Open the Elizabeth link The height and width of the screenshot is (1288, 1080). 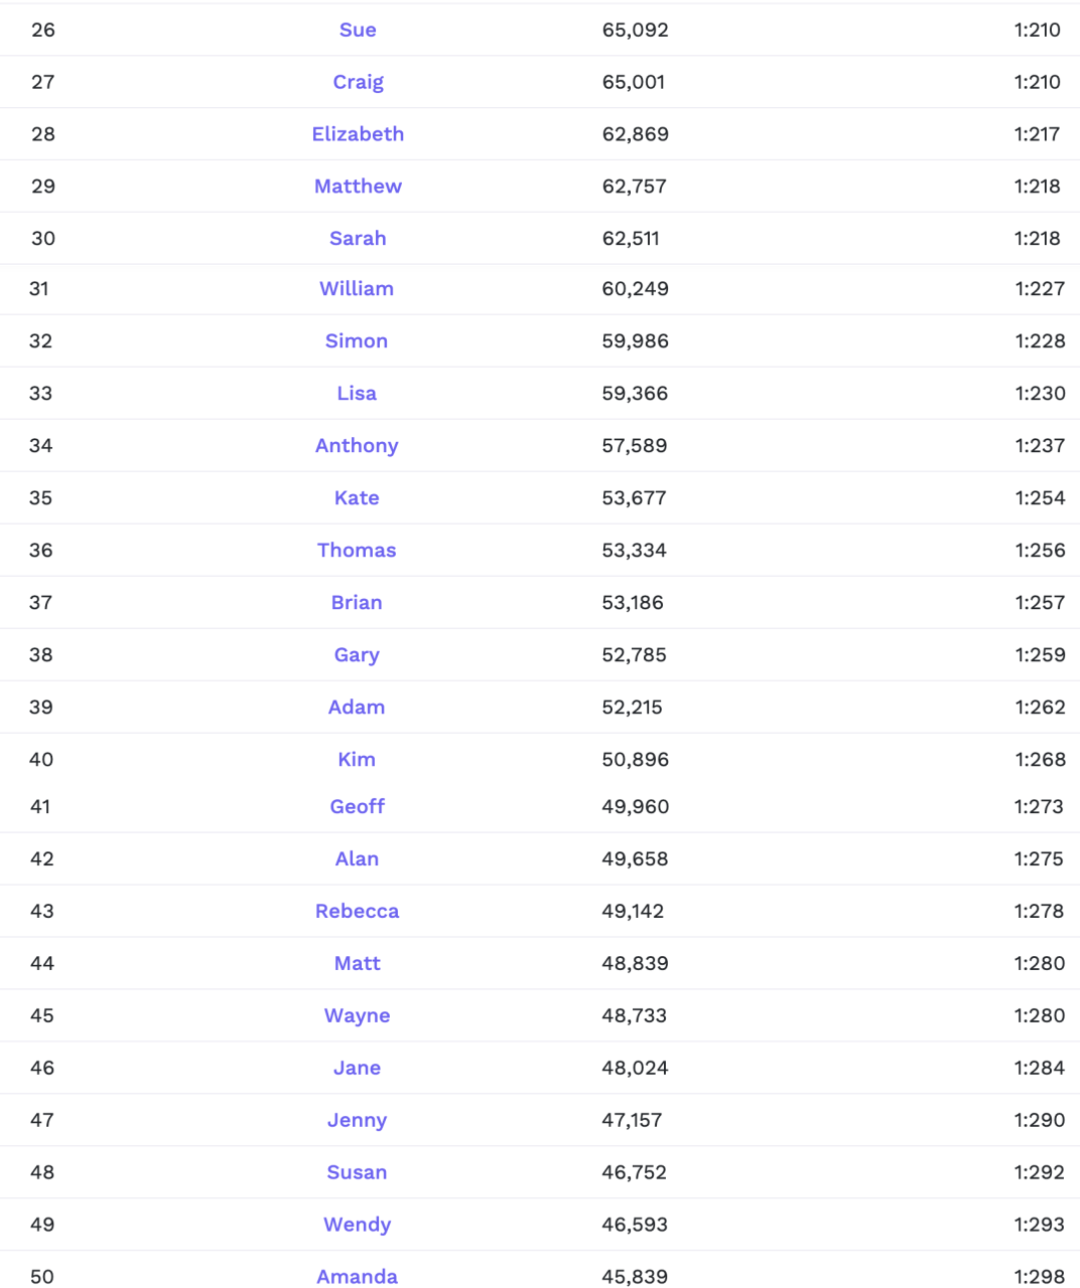click(358, 134)
